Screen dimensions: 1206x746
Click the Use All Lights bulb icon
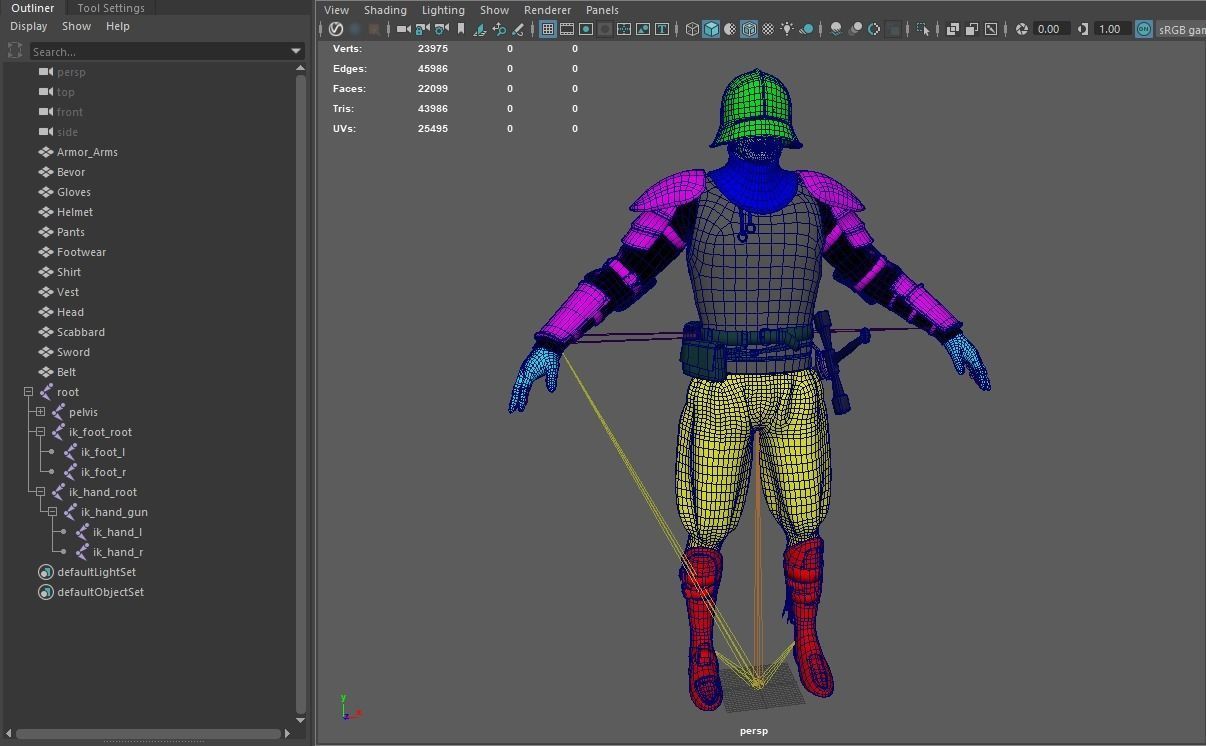tap(787, 29)
